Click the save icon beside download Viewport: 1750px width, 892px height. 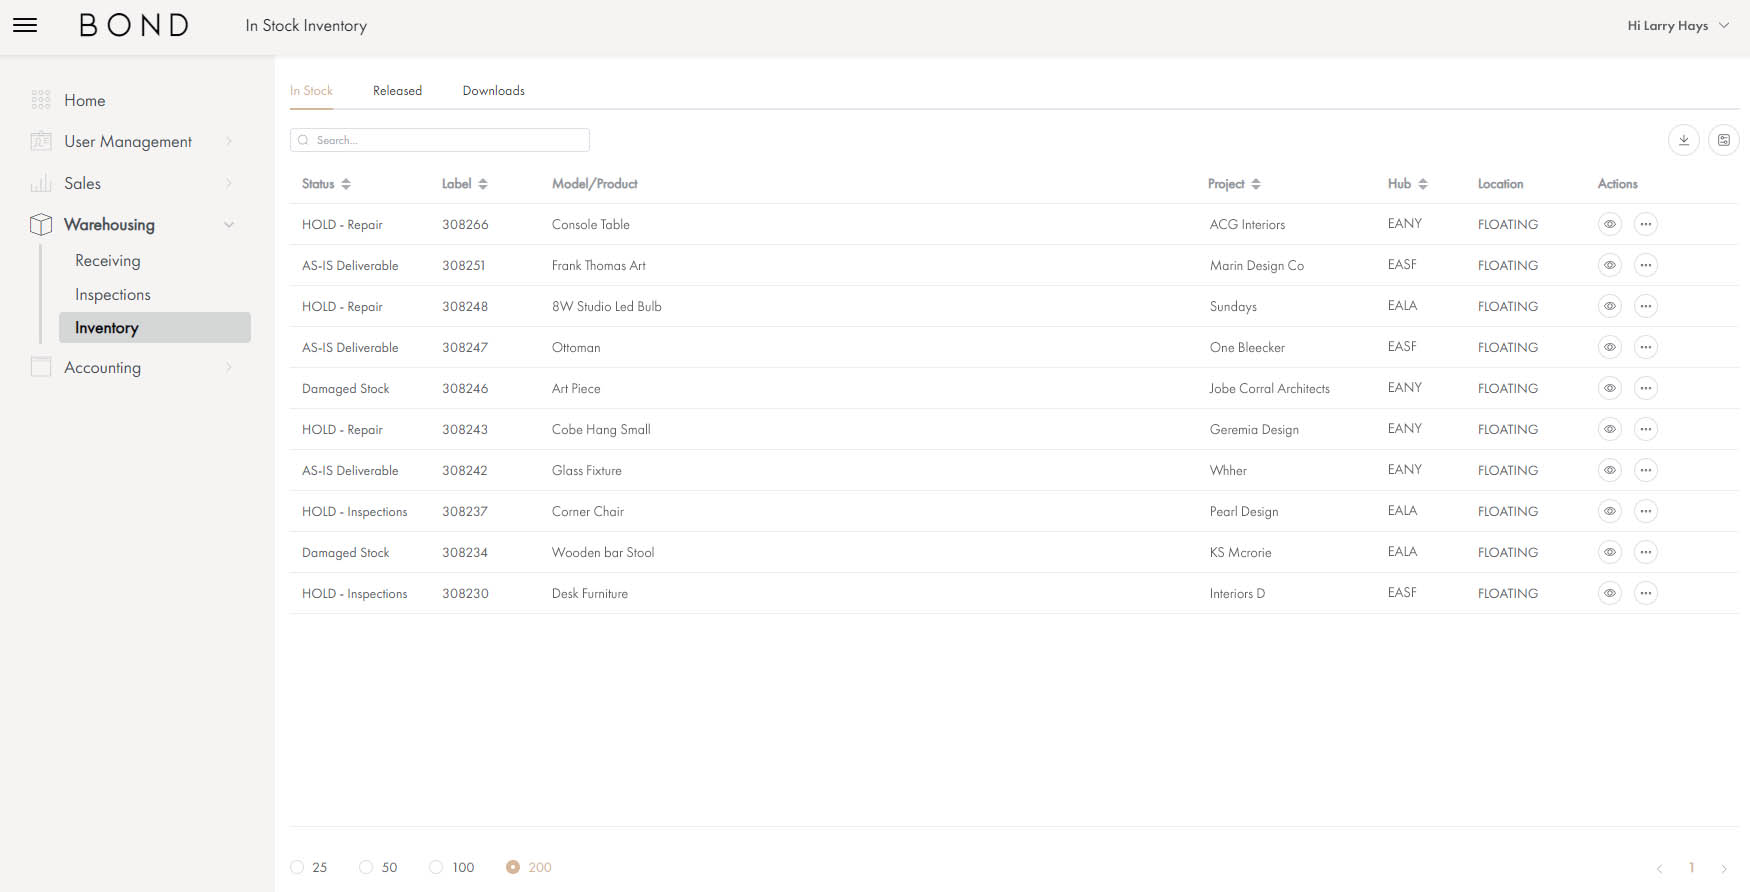point(1723,140)
